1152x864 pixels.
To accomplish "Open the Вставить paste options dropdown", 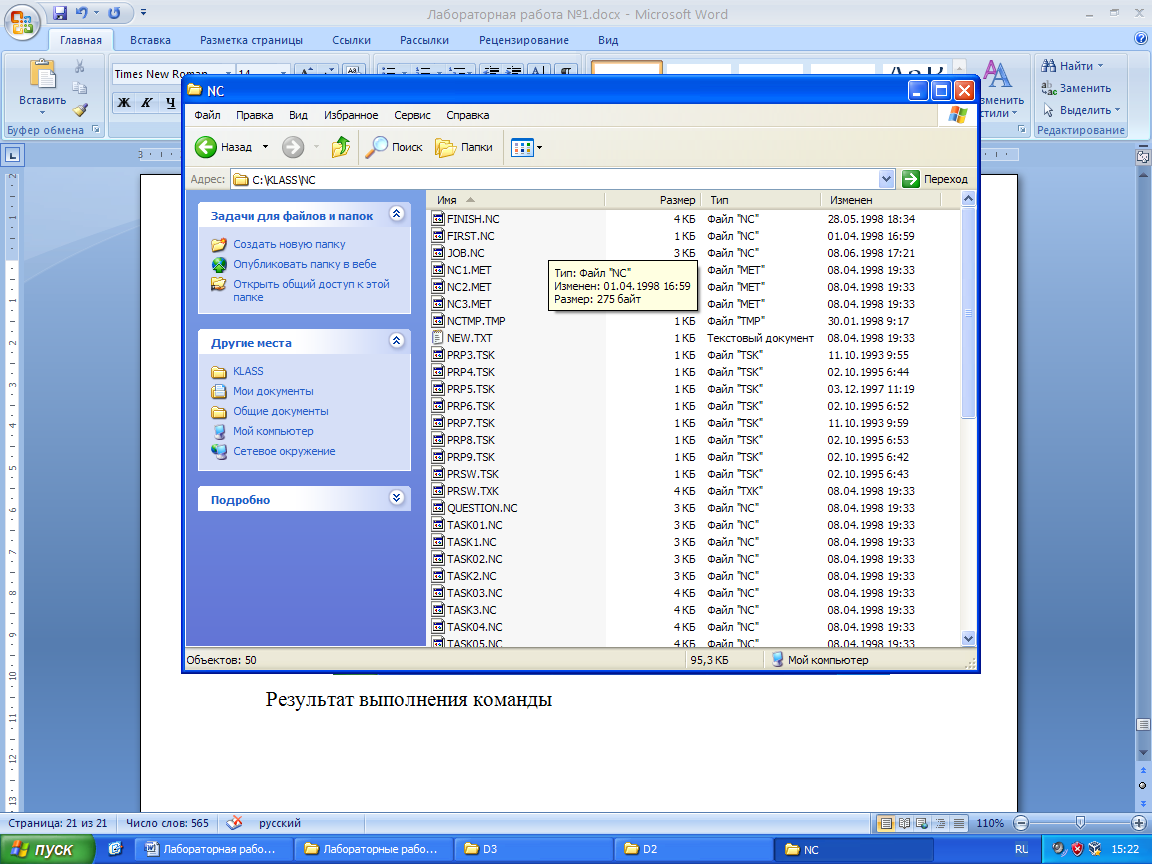I will (x=42, y=113).
